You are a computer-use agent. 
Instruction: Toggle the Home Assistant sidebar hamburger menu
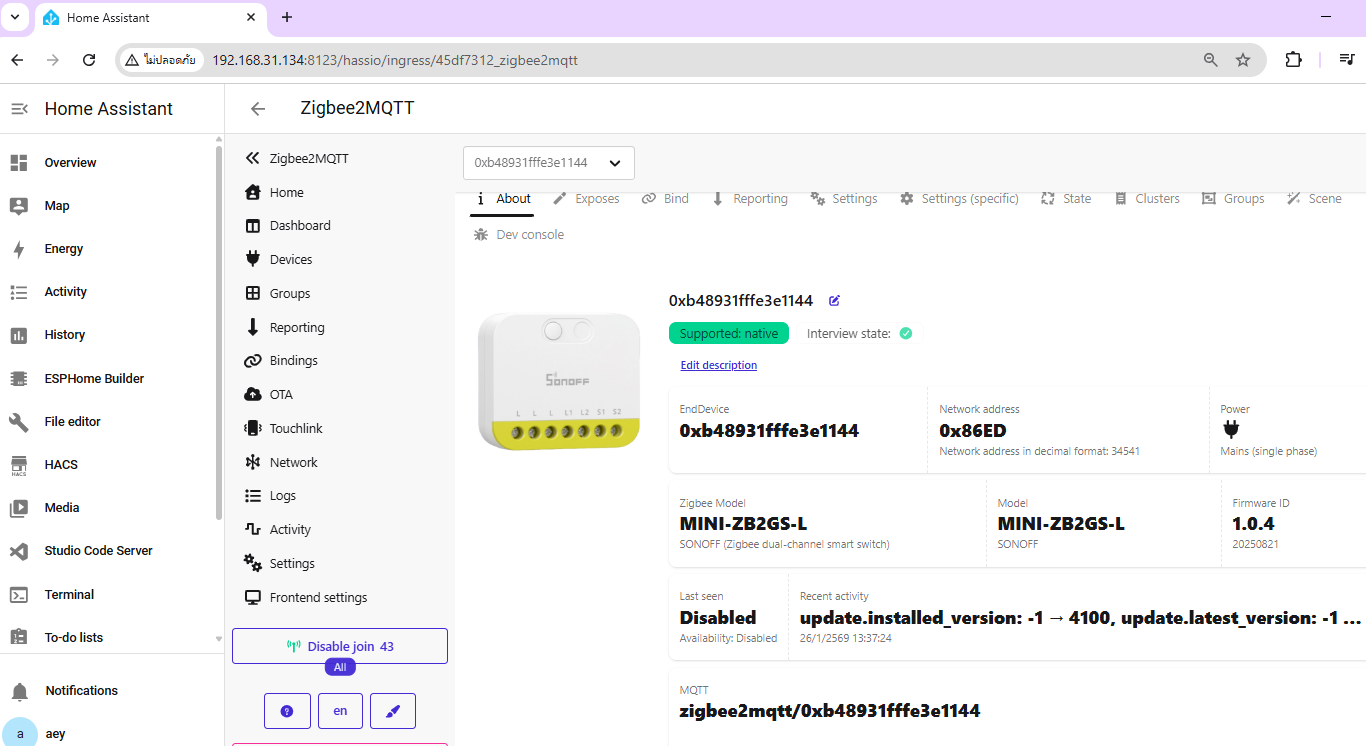point(19,109)
